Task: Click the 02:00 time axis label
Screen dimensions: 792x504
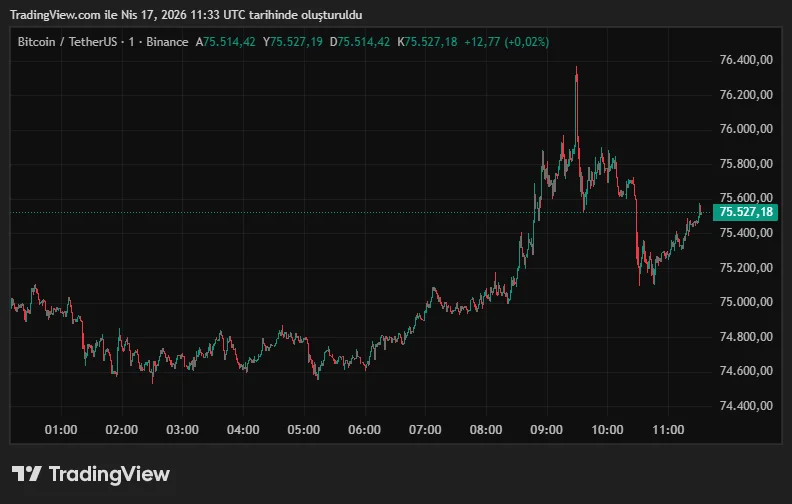Action: [122, 430]
